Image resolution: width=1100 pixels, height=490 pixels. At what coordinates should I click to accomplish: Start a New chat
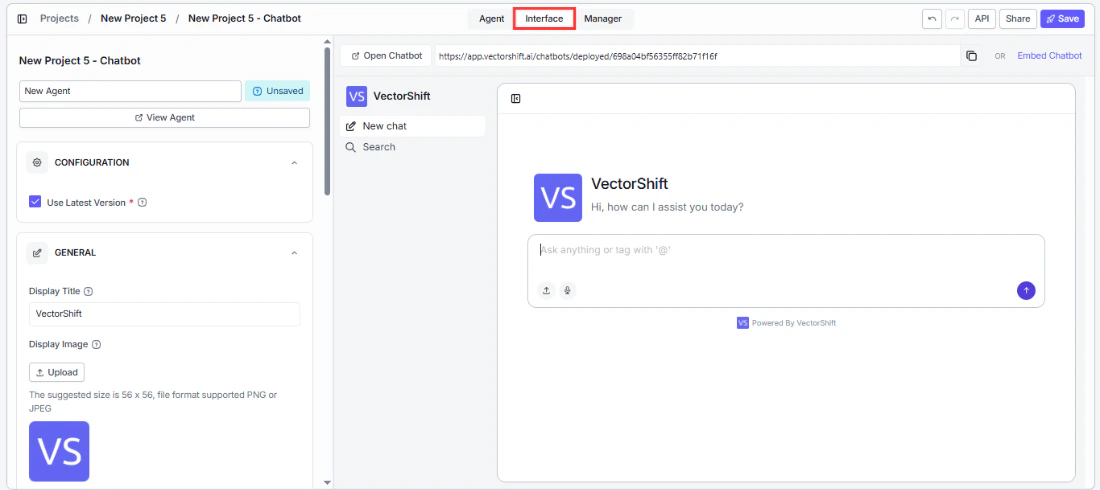(412, 126)
